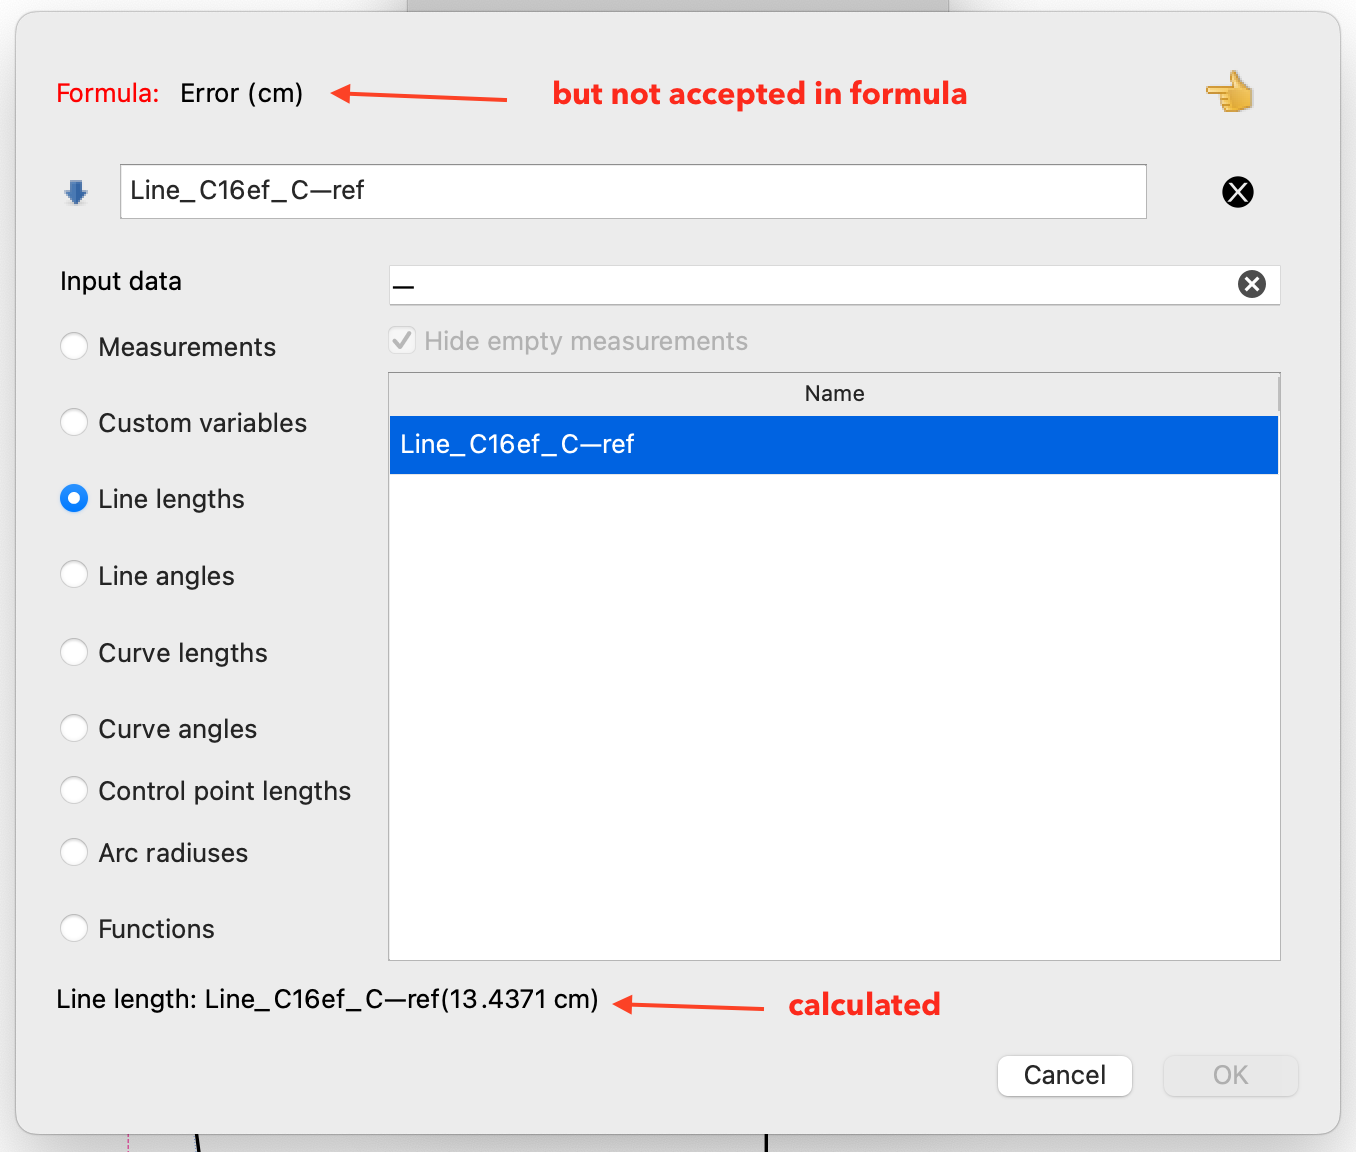Click the blue down-arrow insert variable icon
1356x1152 pixels.
[76, 192]
